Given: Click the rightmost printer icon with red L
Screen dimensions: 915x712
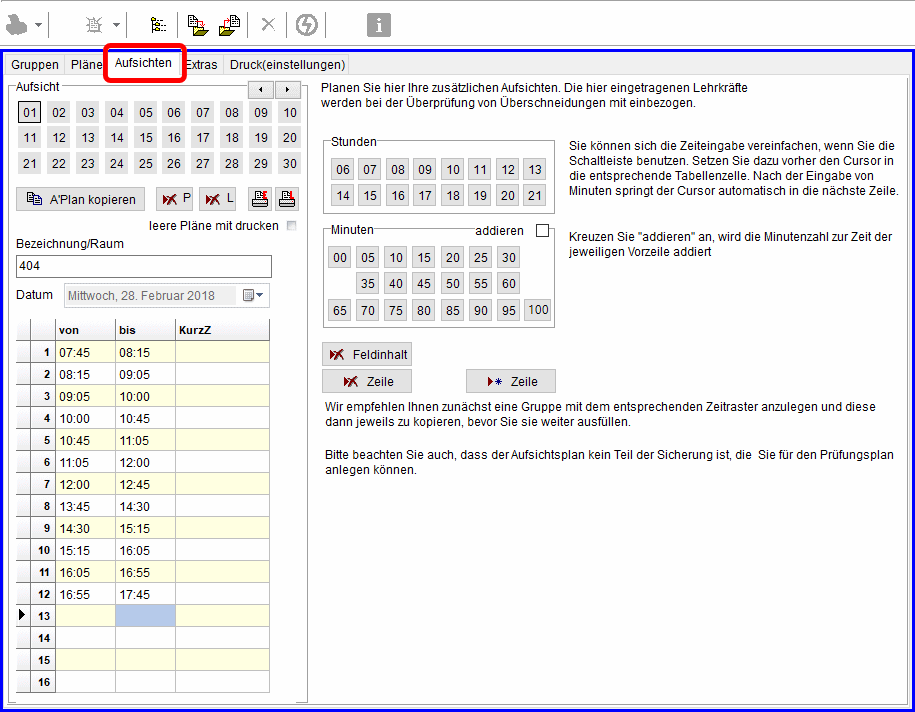Looking at the screenshot, I should coord(287,199).
